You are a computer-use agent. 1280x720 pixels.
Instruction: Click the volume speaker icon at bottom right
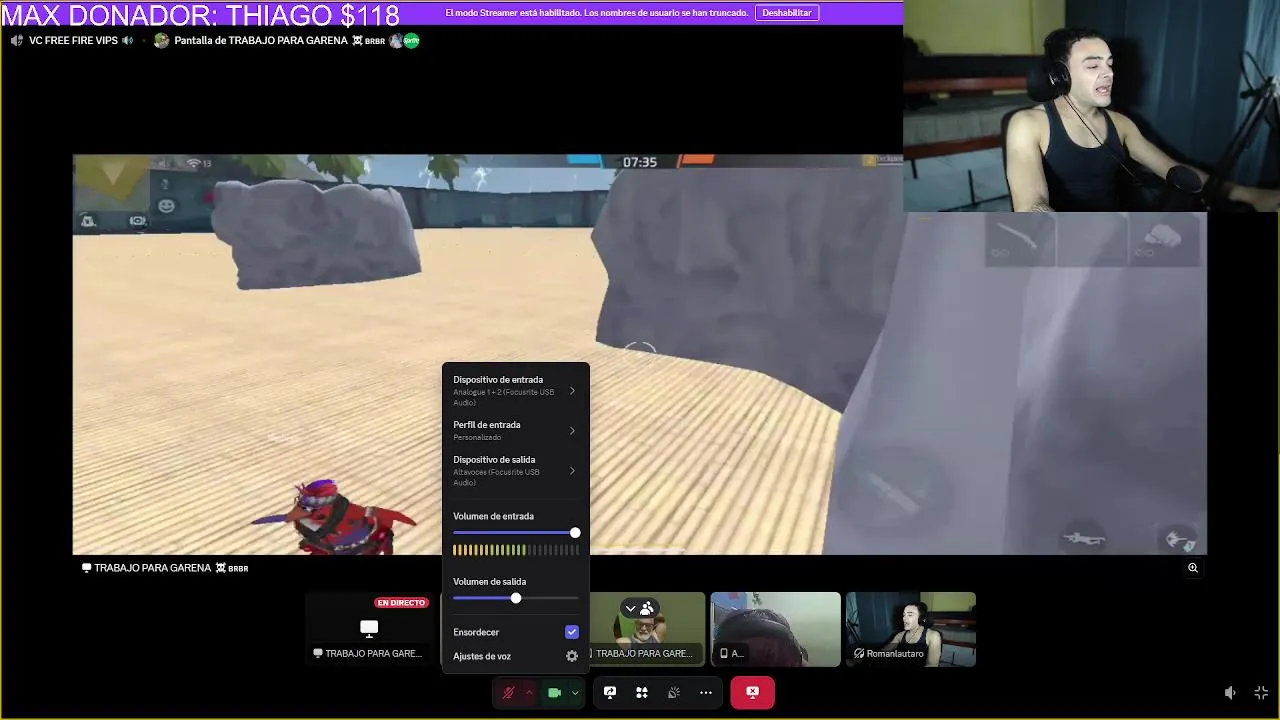tap(1230, 692)
